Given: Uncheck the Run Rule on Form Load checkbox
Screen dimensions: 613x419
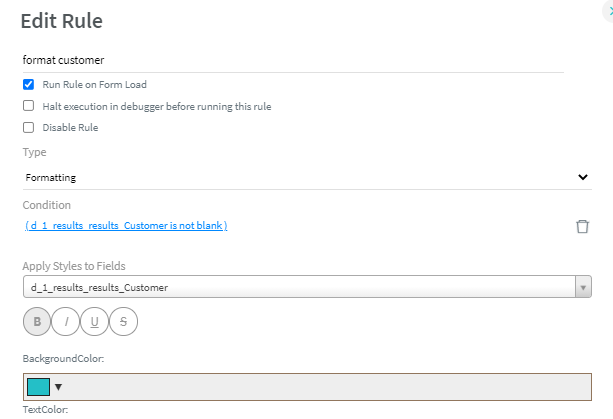Looking at the screenshot, I should tap(29, 85).
